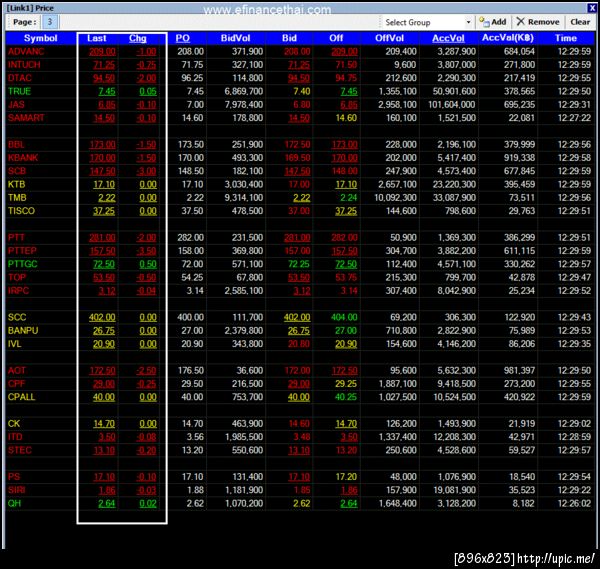
Task: Click ADVANC last price 209.00
Action: click(x=102, y=52)
